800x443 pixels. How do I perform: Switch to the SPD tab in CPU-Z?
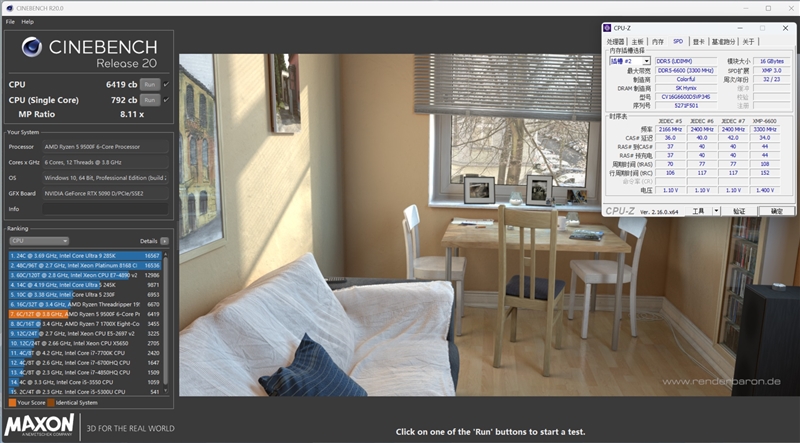[677, 41]
